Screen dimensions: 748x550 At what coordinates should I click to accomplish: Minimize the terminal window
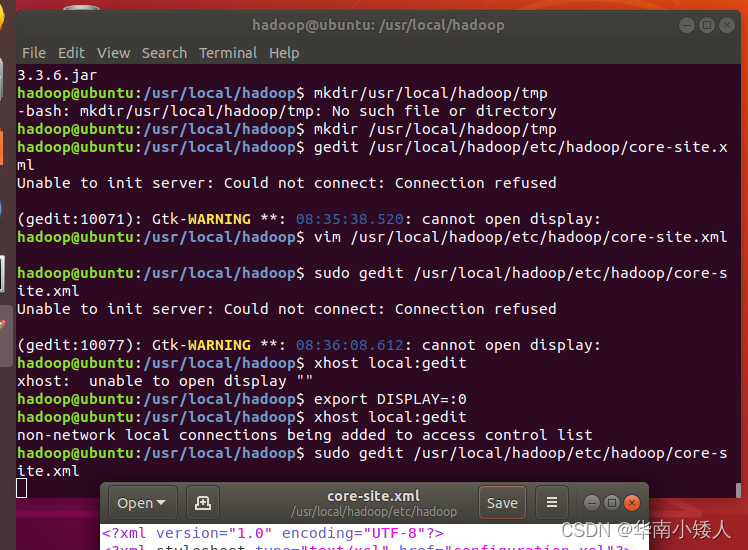click(687, 25)
